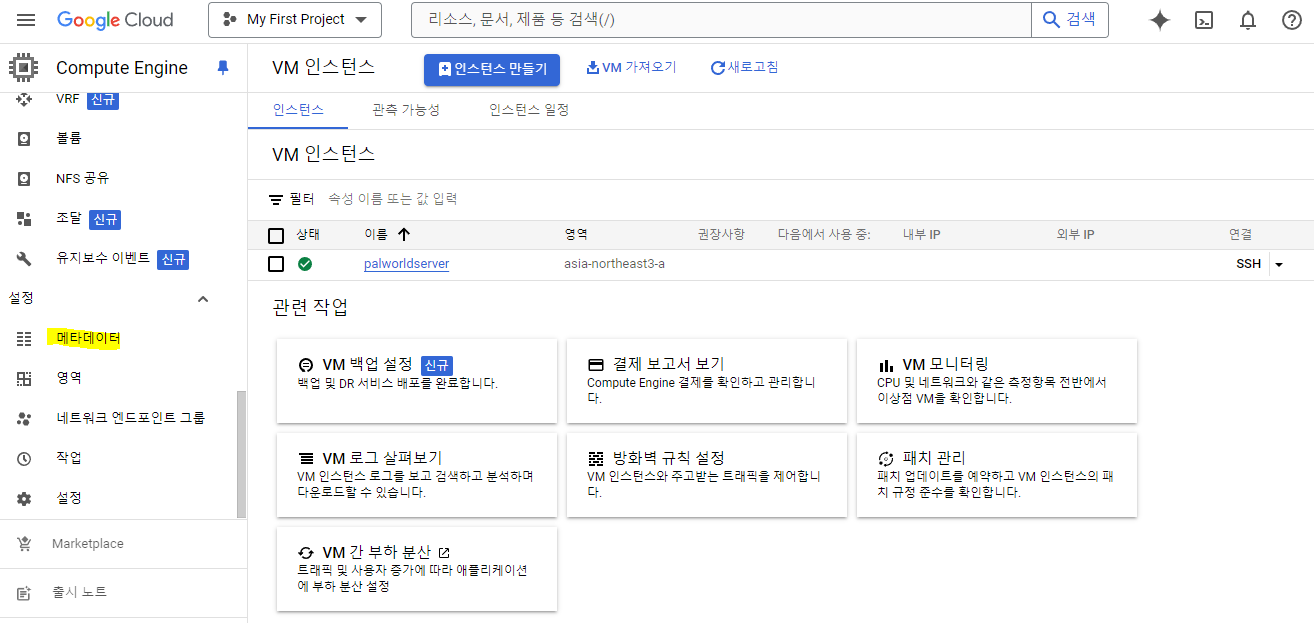1314x623 pixels.
Task: Switch to the 인스턴스 일정 tab
Action: click(x=529, y=110)
